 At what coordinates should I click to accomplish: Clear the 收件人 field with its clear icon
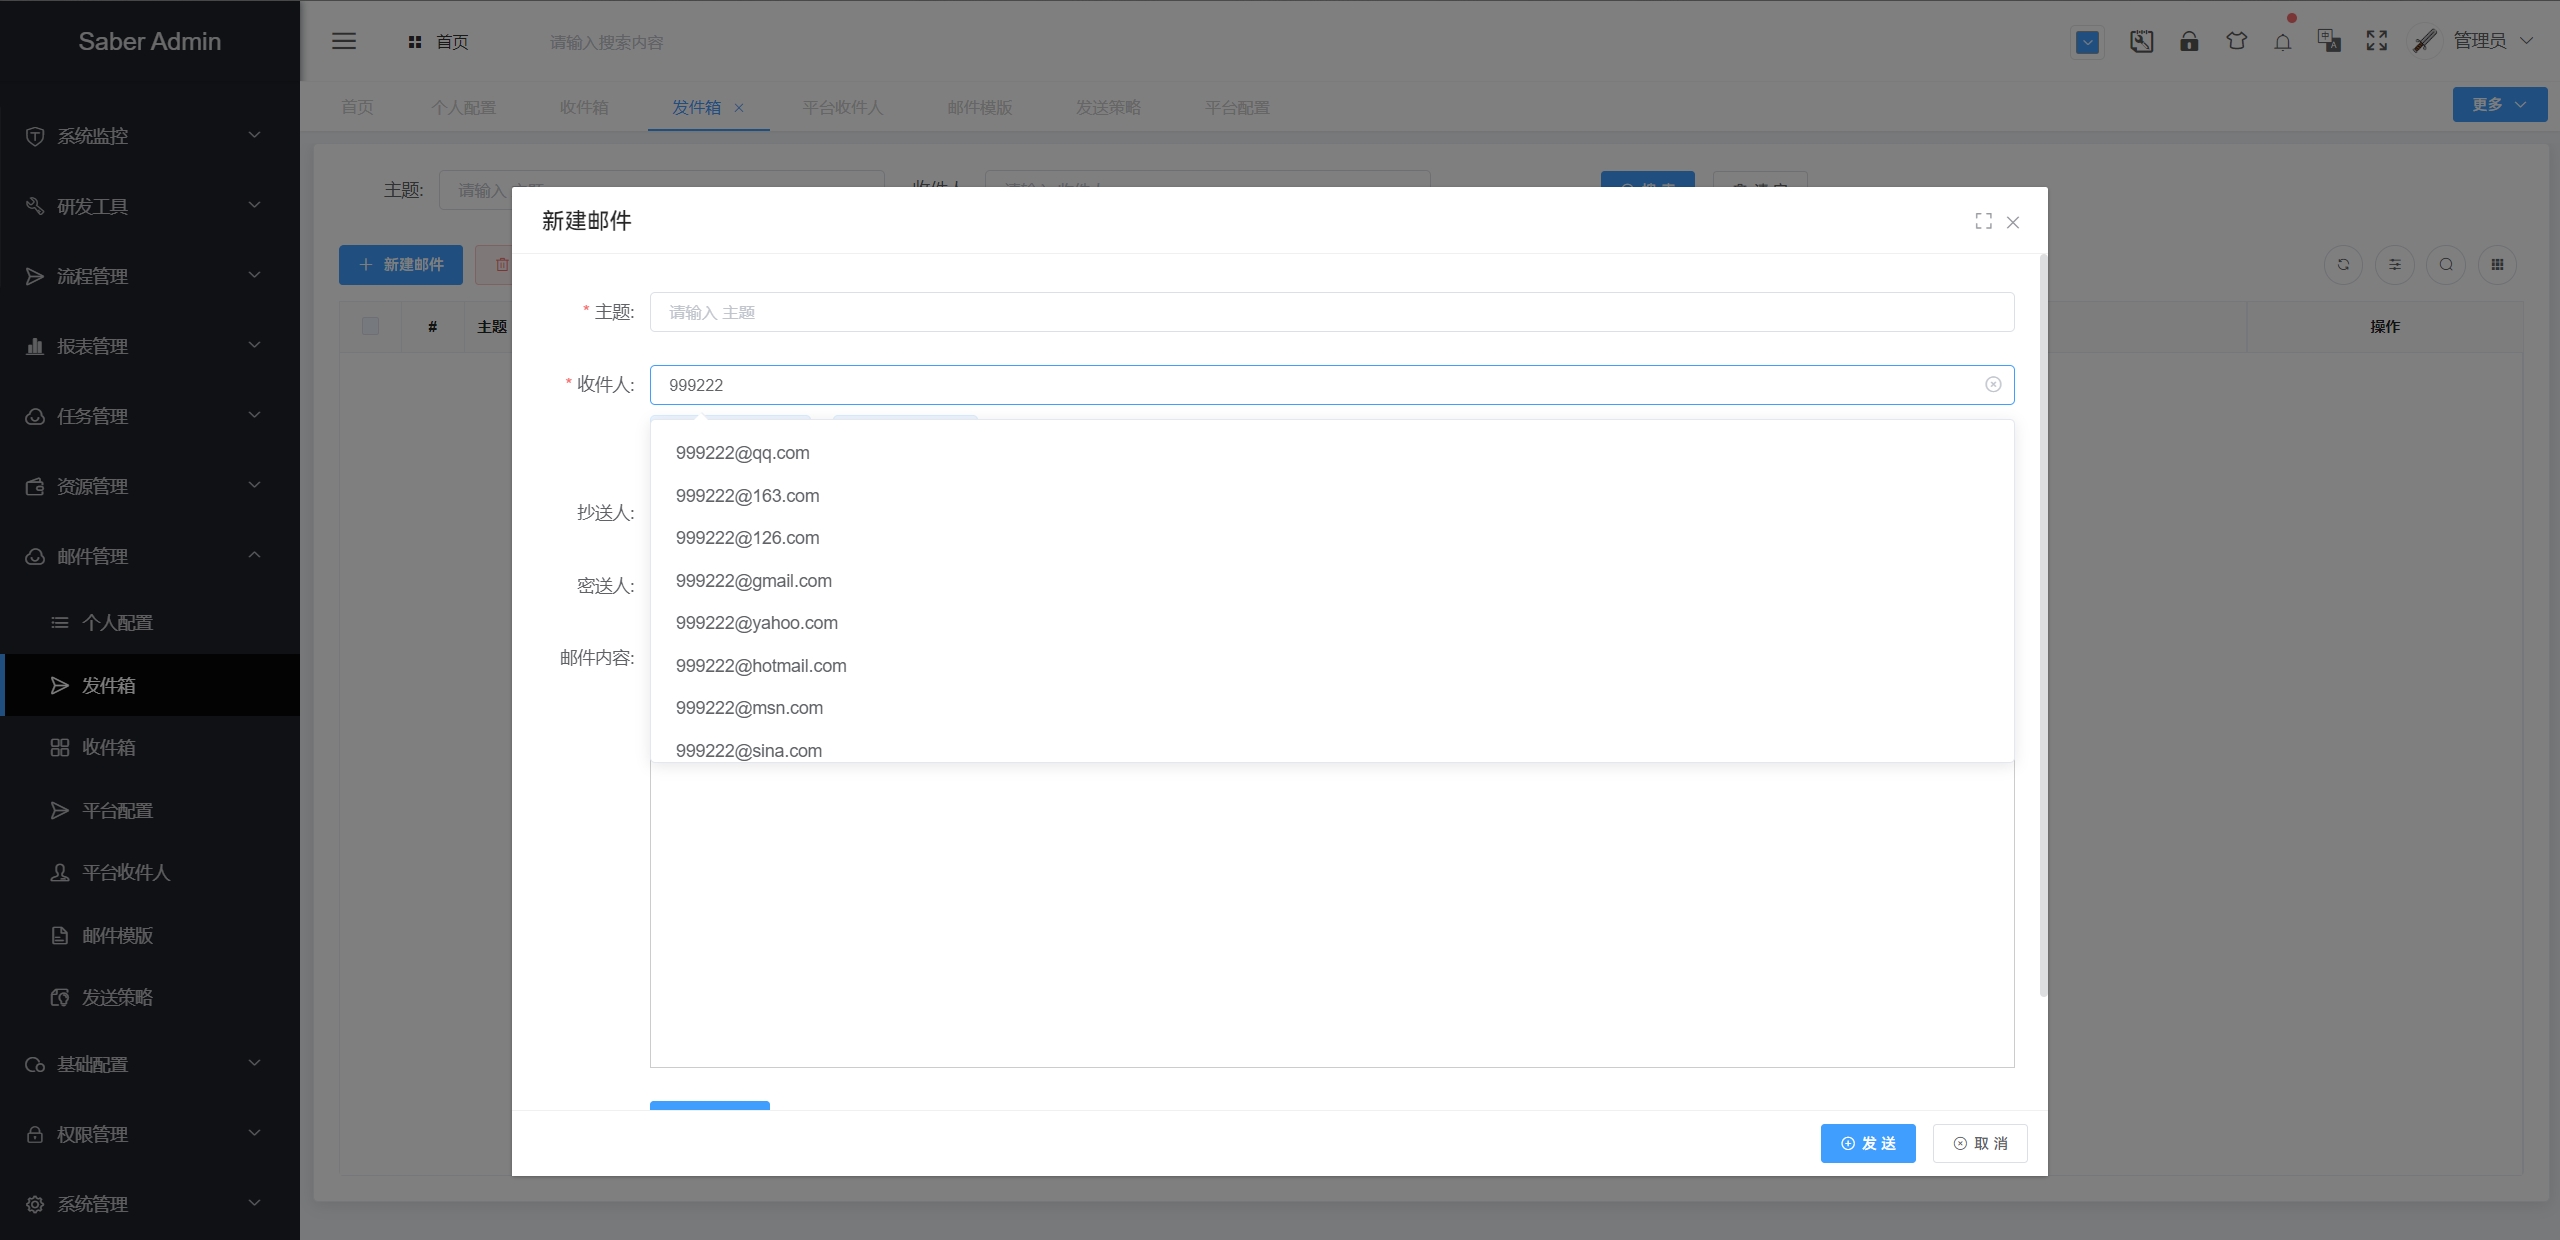(x=1993, y=385)
